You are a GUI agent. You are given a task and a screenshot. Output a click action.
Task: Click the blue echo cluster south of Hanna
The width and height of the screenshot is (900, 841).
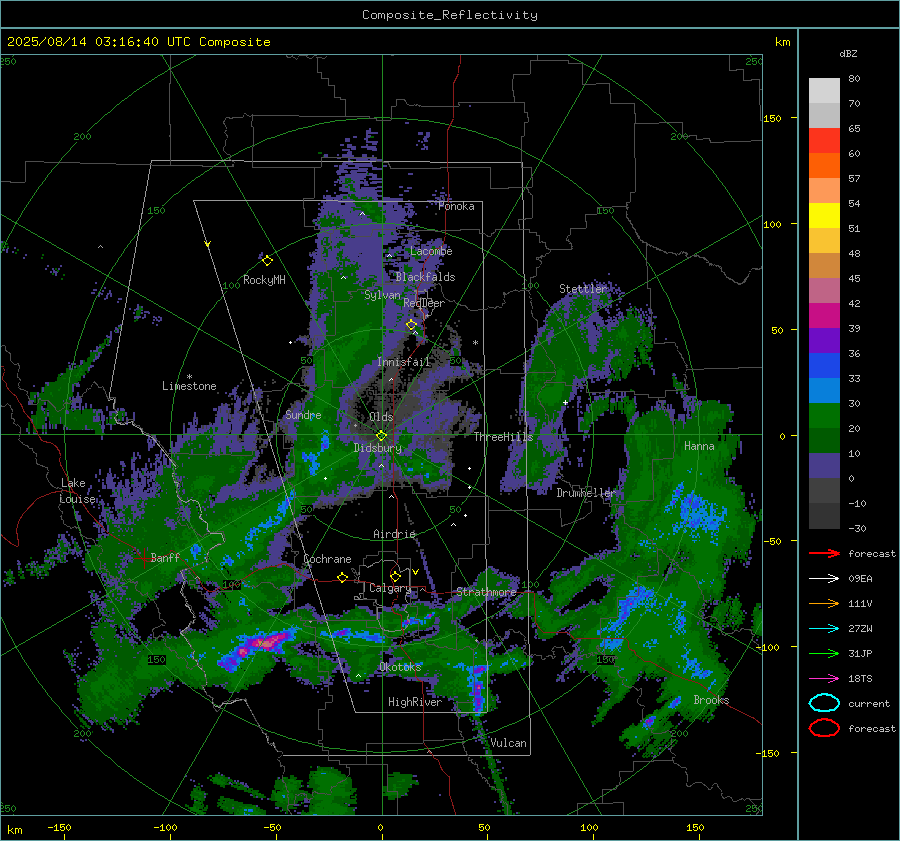[696, 510]
